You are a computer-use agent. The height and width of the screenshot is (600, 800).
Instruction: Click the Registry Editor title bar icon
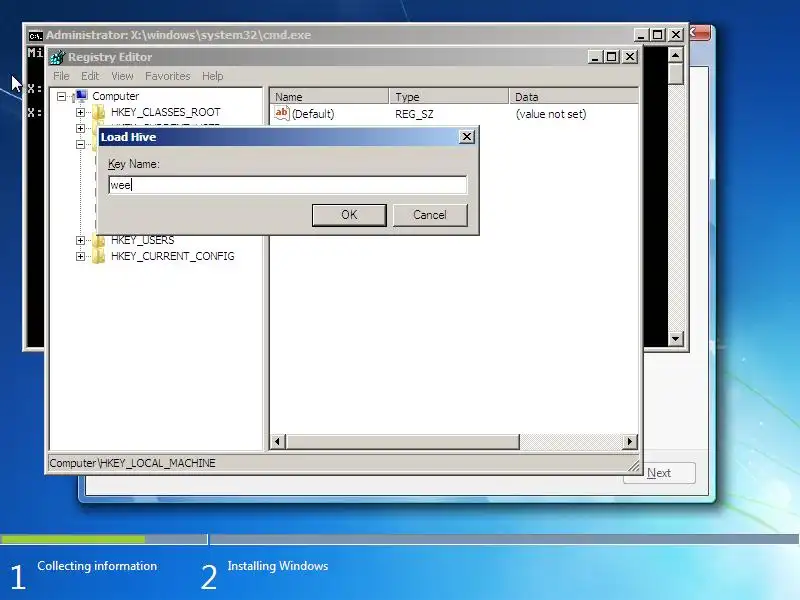(x=57, y=57)
